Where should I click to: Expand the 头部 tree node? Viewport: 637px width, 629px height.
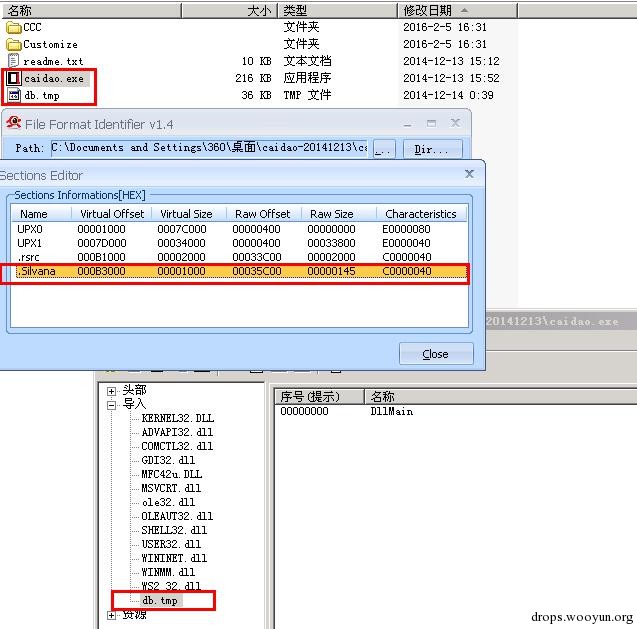click(111, 391)
